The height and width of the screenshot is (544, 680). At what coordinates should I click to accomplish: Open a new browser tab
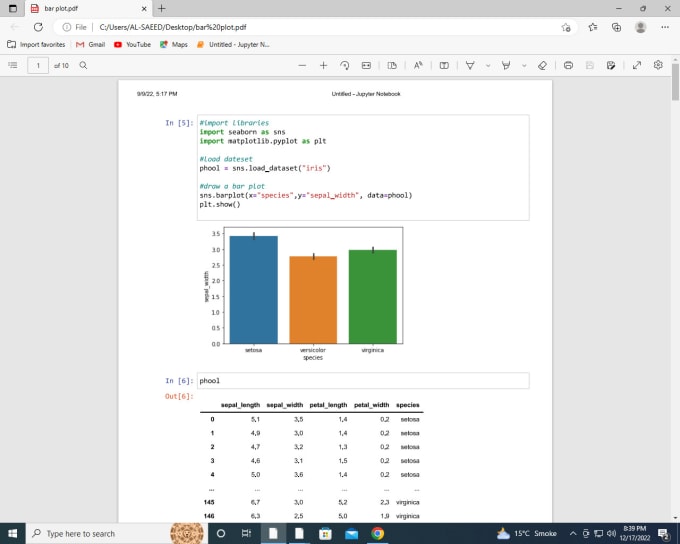(x=161, y=8)
